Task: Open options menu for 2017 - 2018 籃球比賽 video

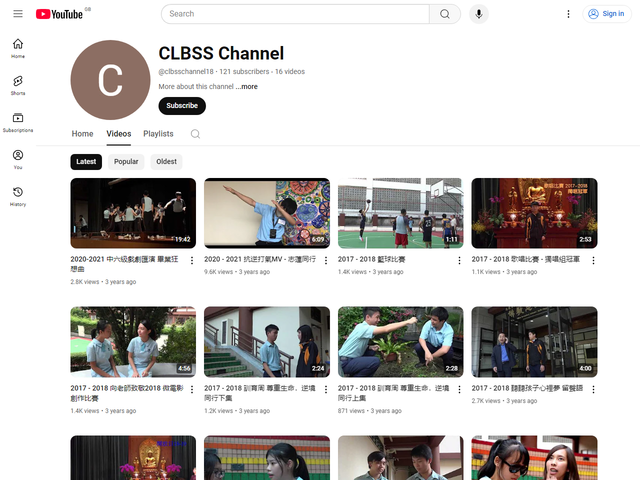Action: pyautogui.click(x=459, y=260)
